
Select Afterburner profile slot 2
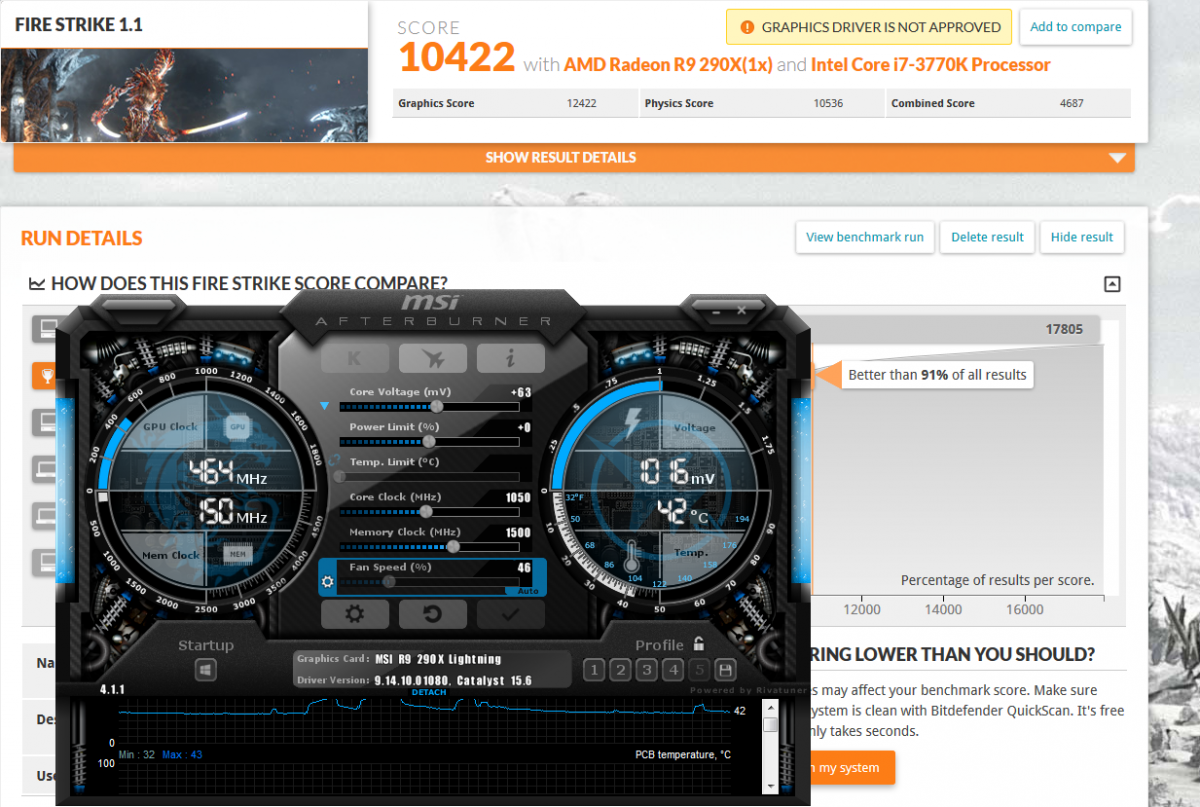(620, 670)
